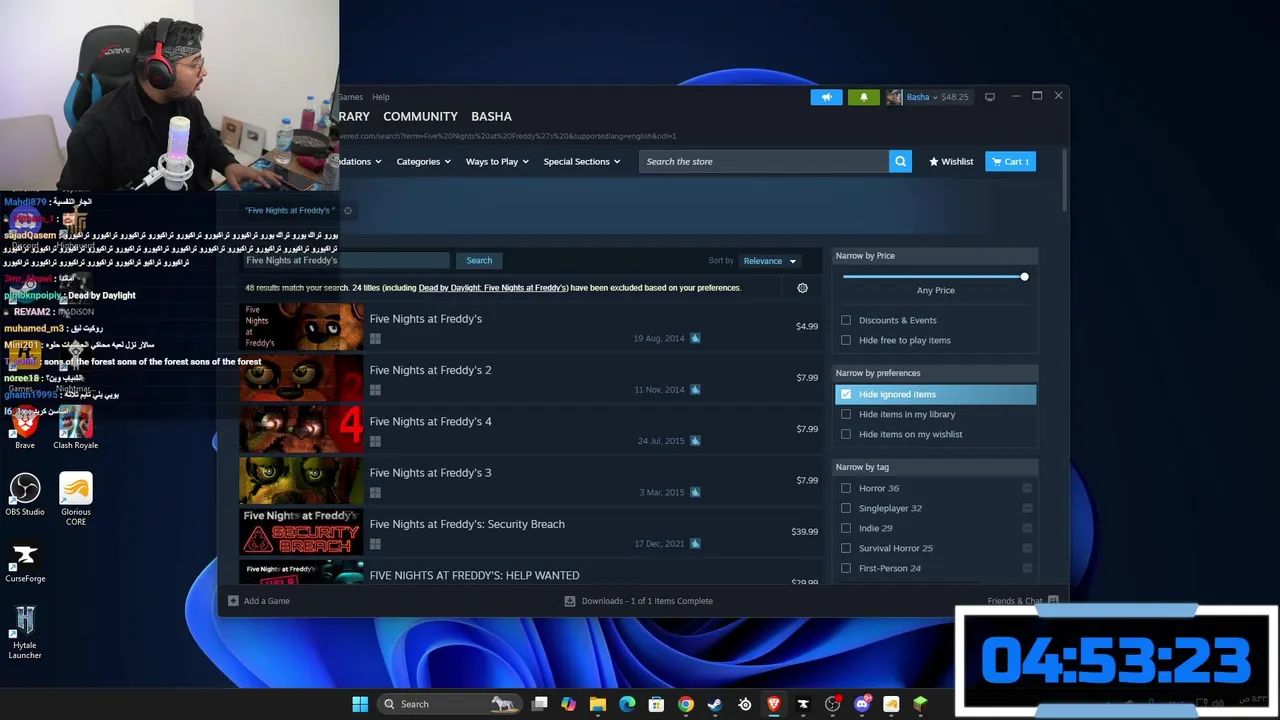Check the Singleplayer tag filter

pos(846,508)
